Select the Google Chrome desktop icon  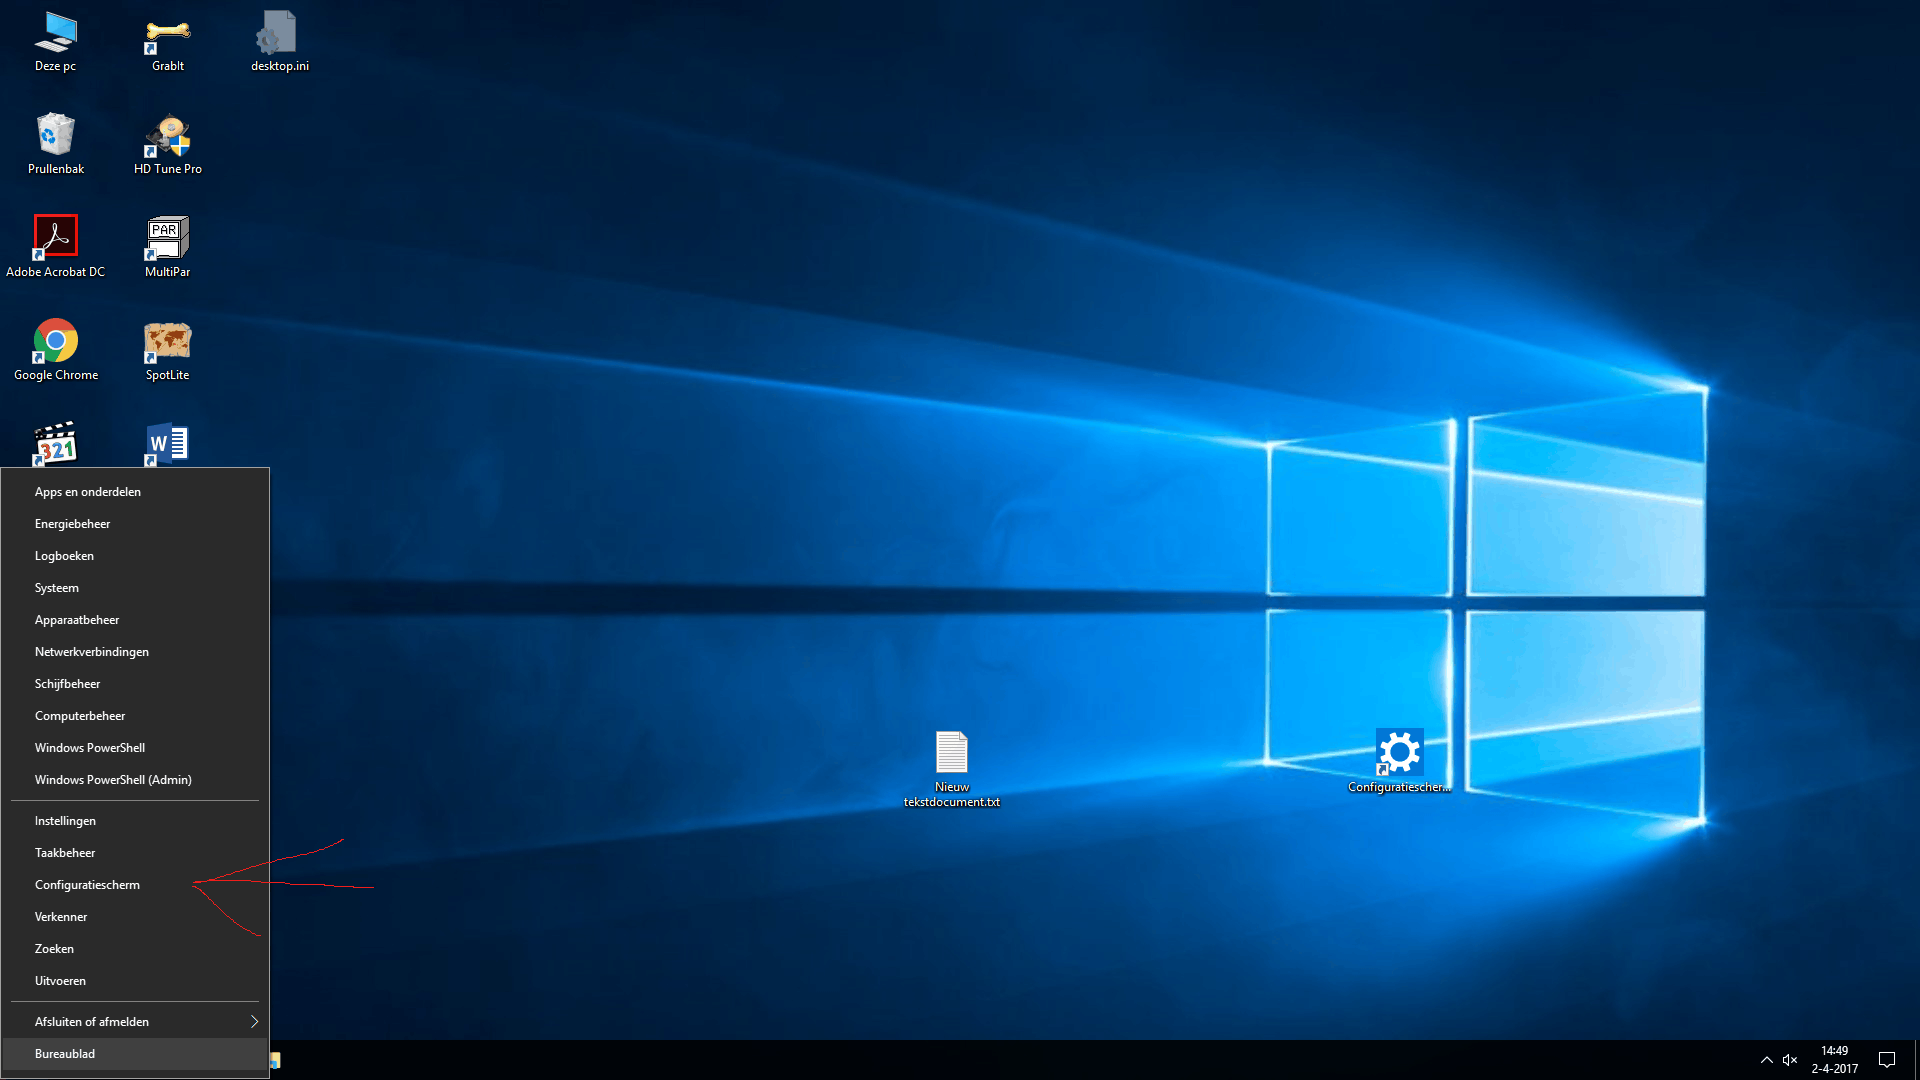[55, 346]
